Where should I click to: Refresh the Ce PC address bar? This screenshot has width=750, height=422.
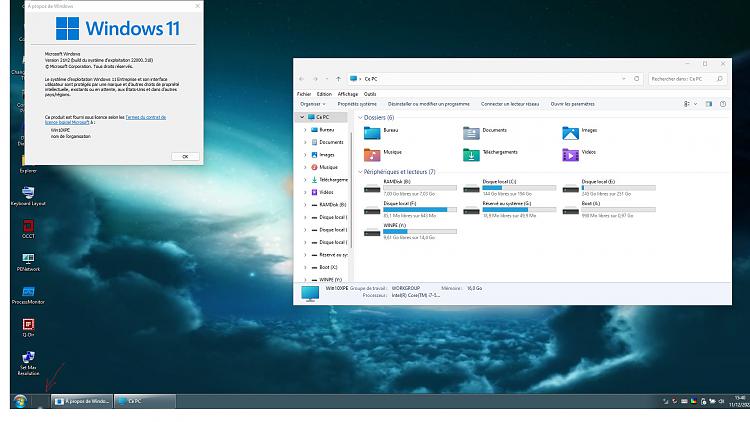(637, 78)
